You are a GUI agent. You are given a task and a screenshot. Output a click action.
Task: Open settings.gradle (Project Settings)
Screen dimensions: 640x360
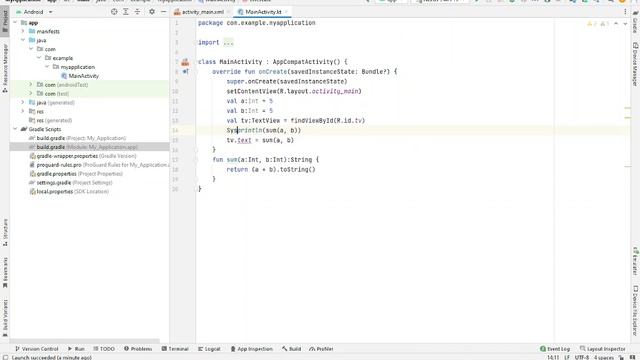tap(71, 183)
